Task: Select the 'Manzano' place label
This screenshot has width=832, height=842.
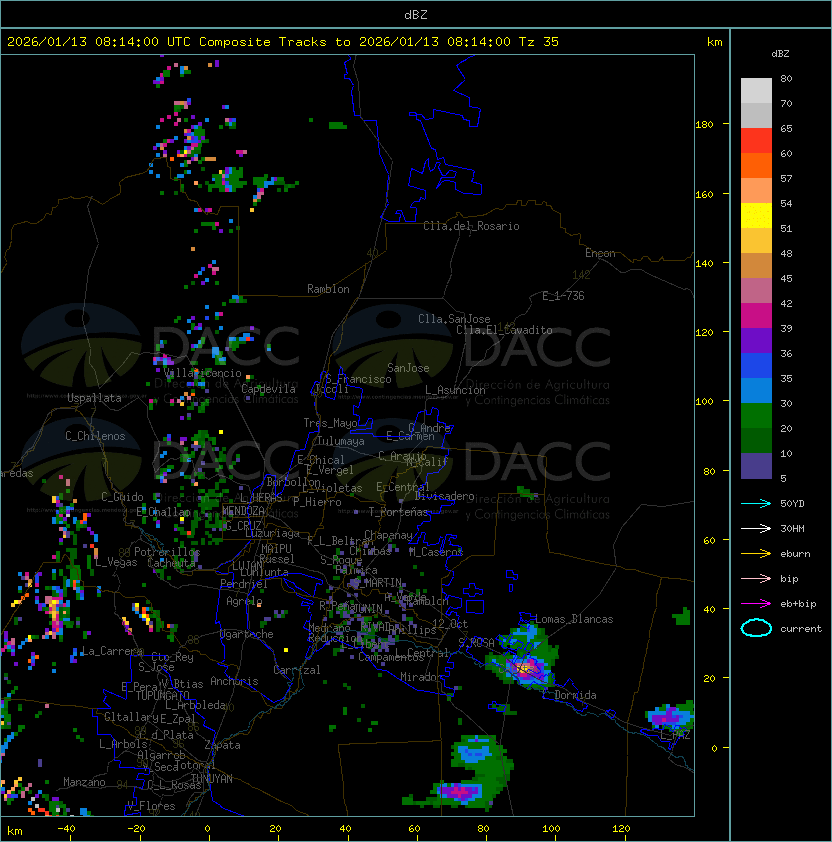Action: pyautogui.click(x=84, y=782)
